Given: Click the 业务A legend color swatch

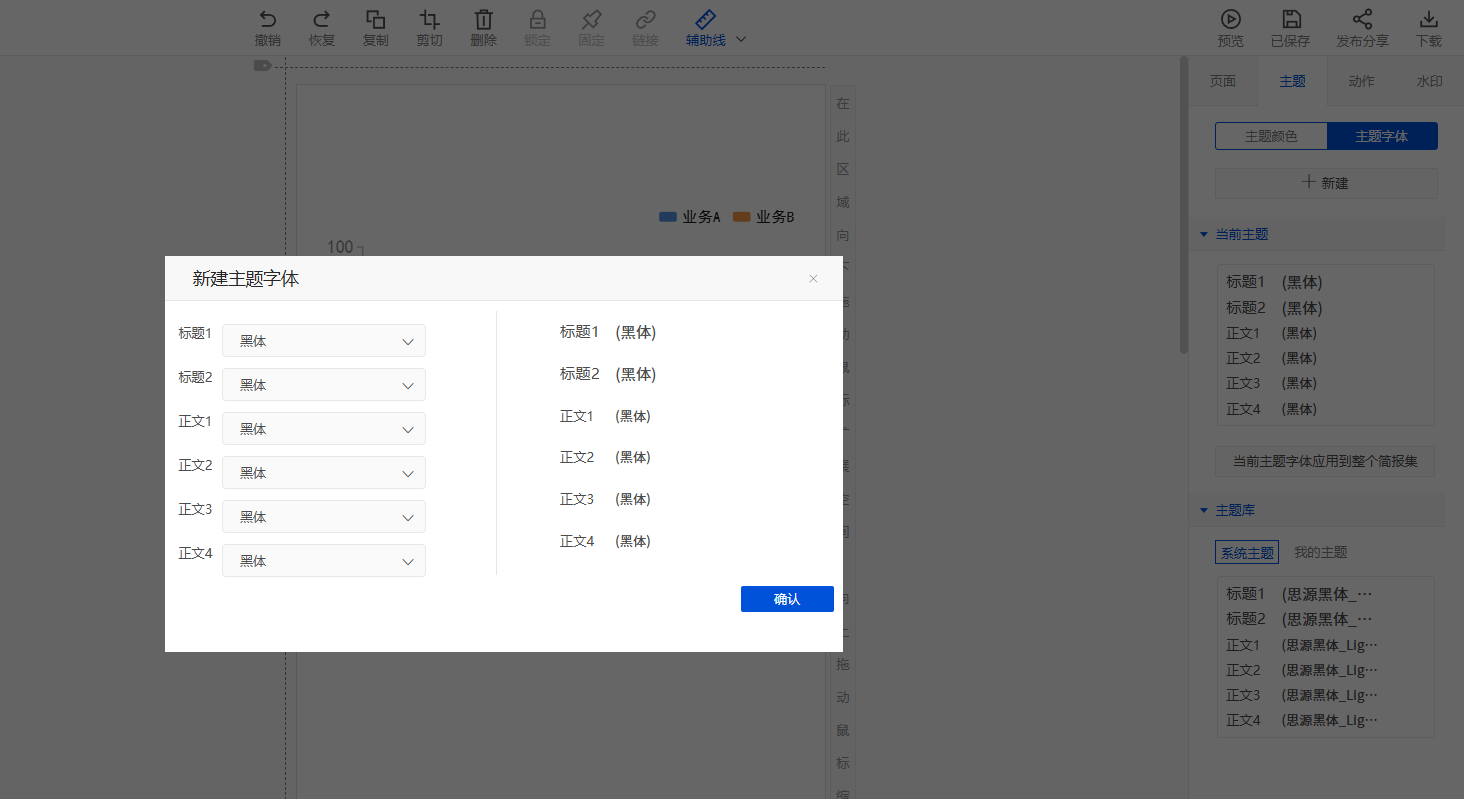Looking at the screenshot, I should click(x=668, y=217).
